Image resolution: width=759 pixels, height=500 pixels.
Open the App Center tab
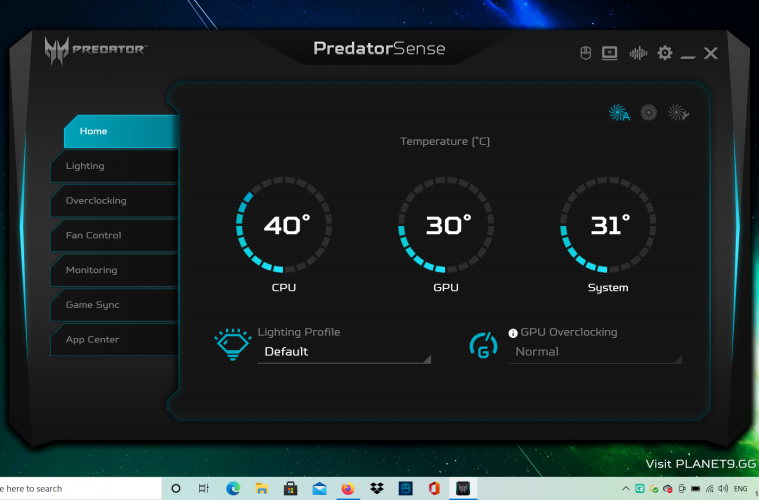115,340
